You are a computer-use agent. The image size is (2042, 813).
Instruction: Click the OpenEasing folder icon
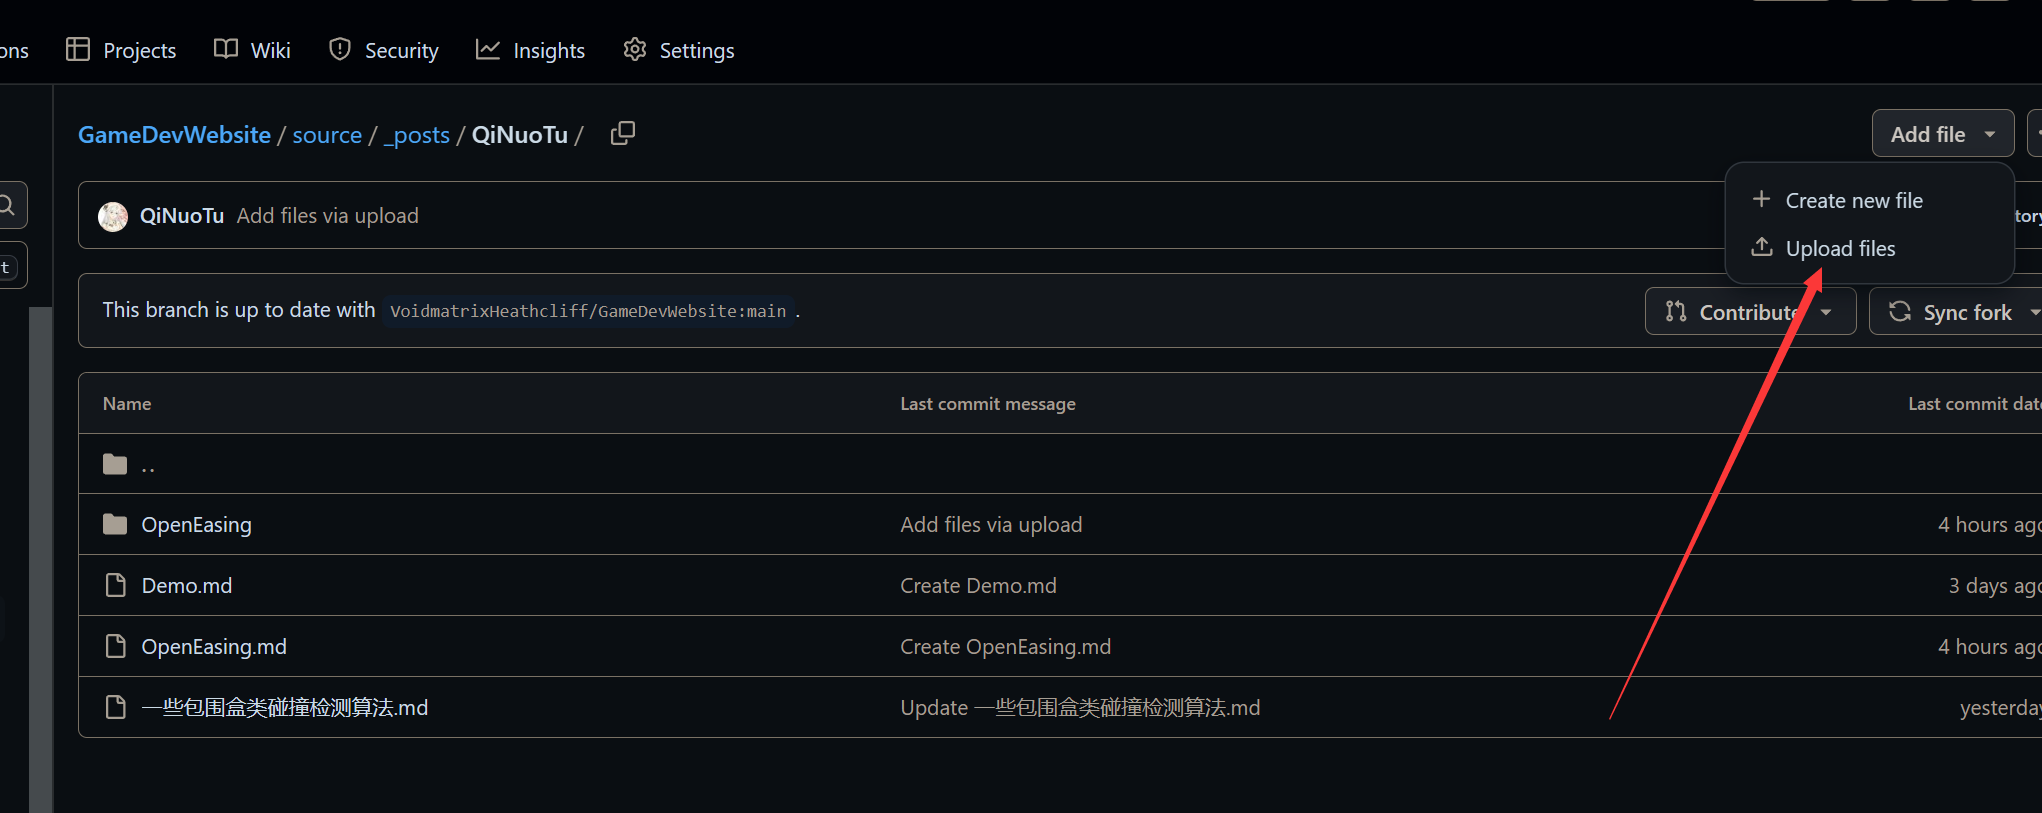(115, 524)
